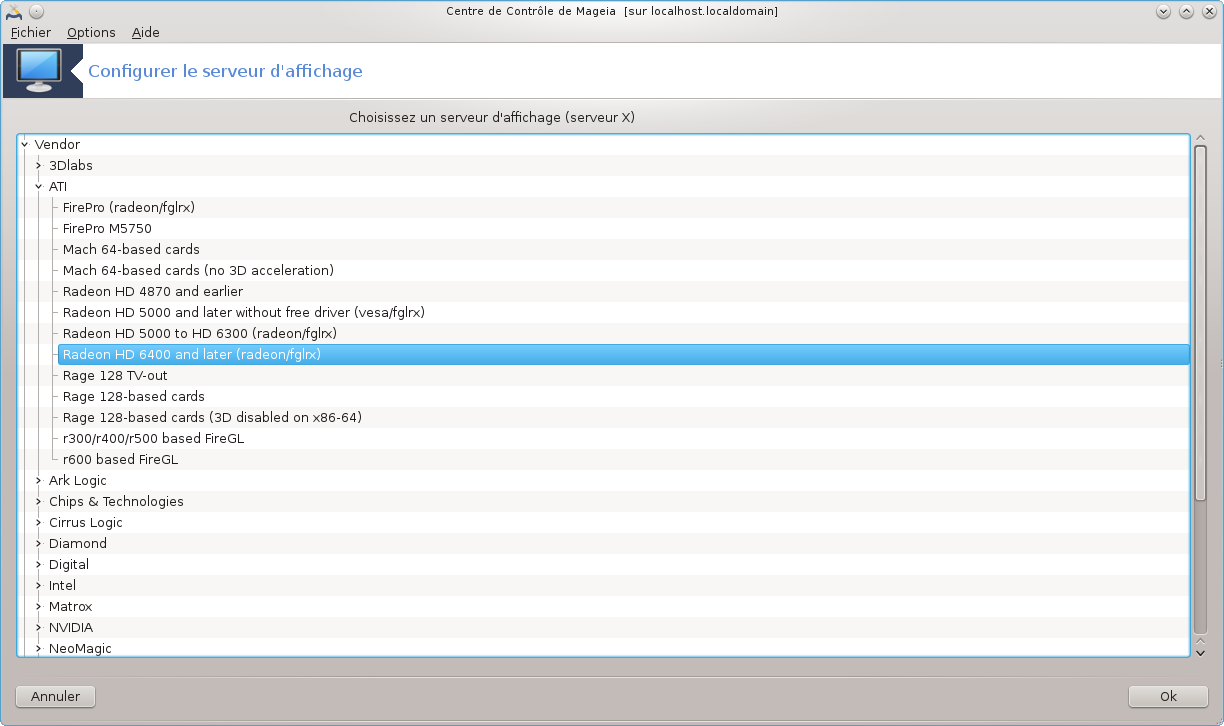Select r600 based FireGL entry
The image size is (1224, 726).
(x=120, y=460)
